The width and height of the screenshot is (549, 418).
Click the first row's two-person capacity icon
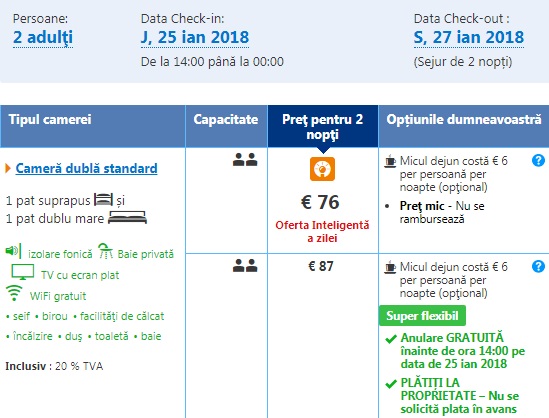click(245, 160)
